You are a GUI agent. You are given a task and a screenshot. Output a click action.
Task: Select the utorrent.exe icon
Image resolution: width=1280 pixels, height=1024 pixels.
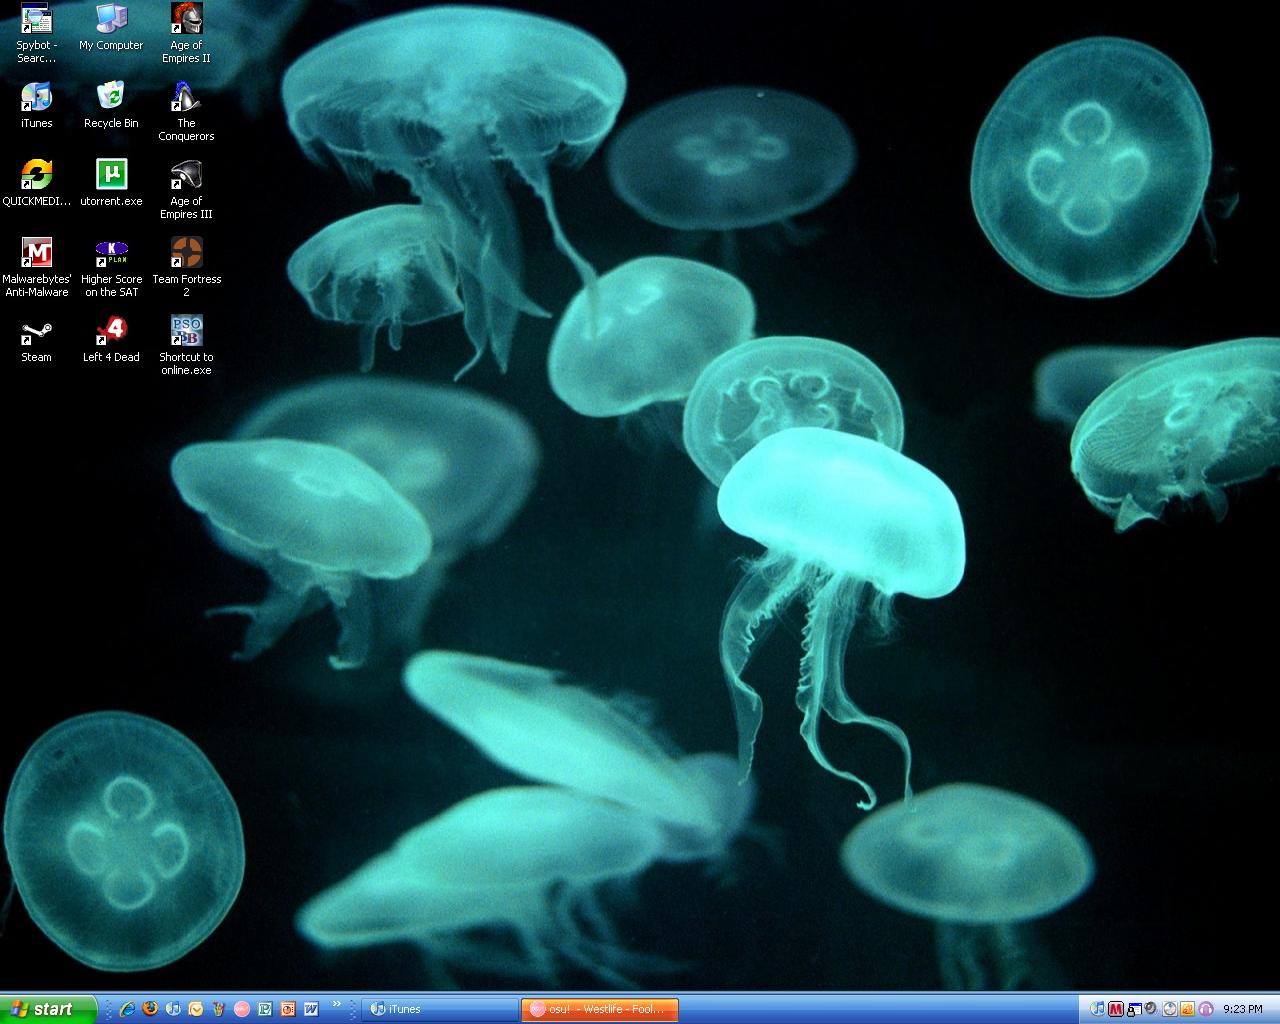coord(111,183)
